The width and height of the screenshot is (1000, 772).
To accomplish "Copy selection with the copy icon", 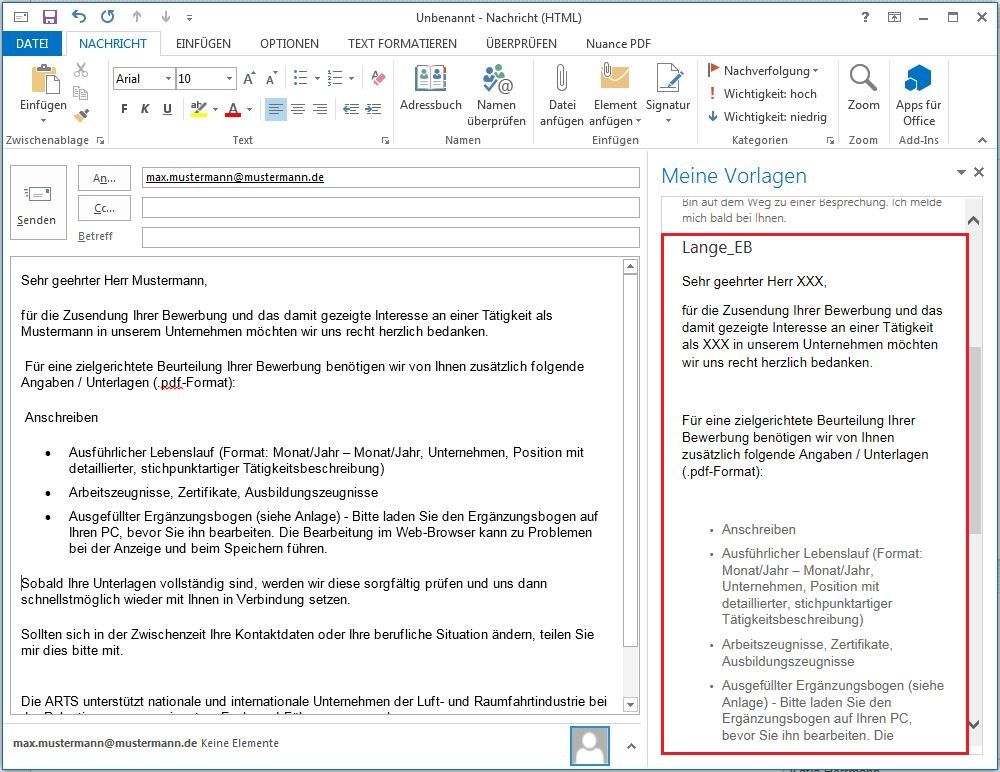I will click(81, 93).
